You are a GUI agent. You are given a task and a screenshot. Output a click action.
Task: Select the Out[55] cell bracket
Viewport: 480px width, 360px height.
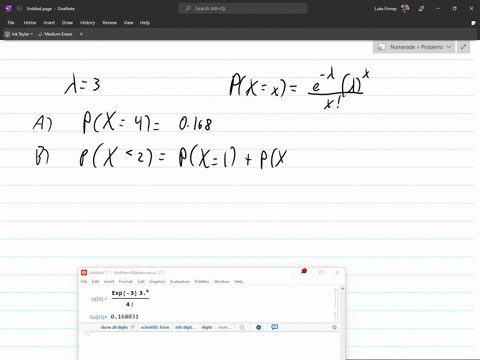pyautogui.click(x=335, y=316)
